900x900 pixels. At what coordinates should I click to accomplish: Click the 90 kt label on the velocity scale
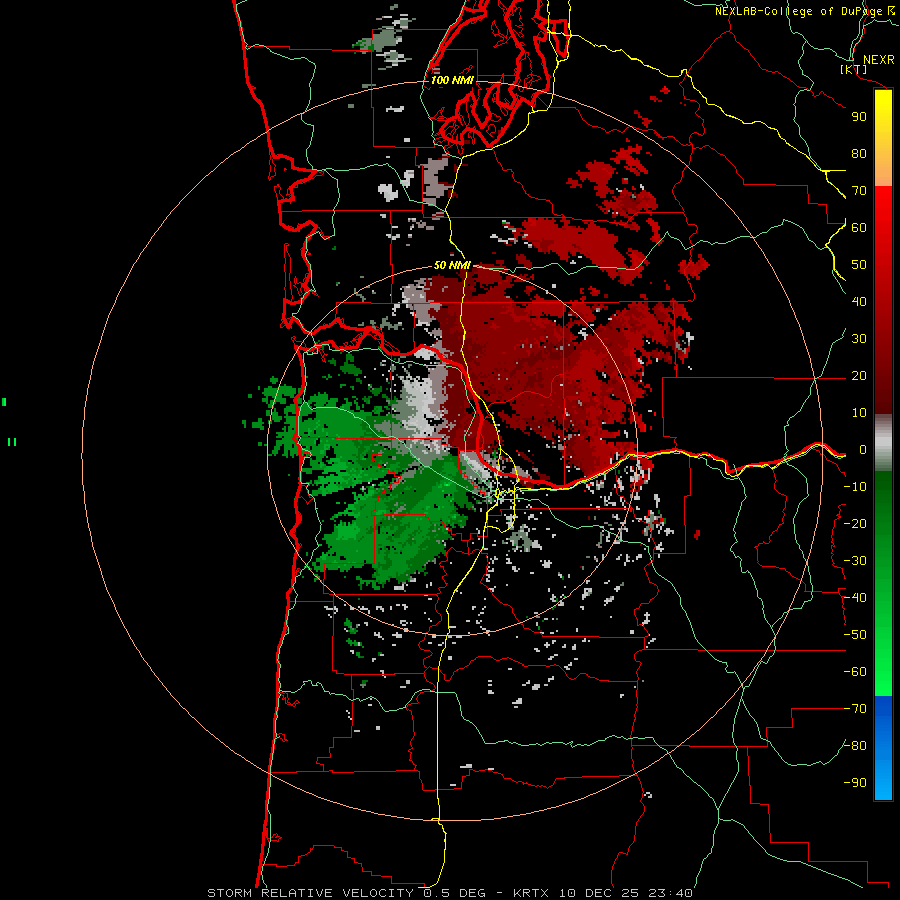pyautogui.click(x=859, y=117)
